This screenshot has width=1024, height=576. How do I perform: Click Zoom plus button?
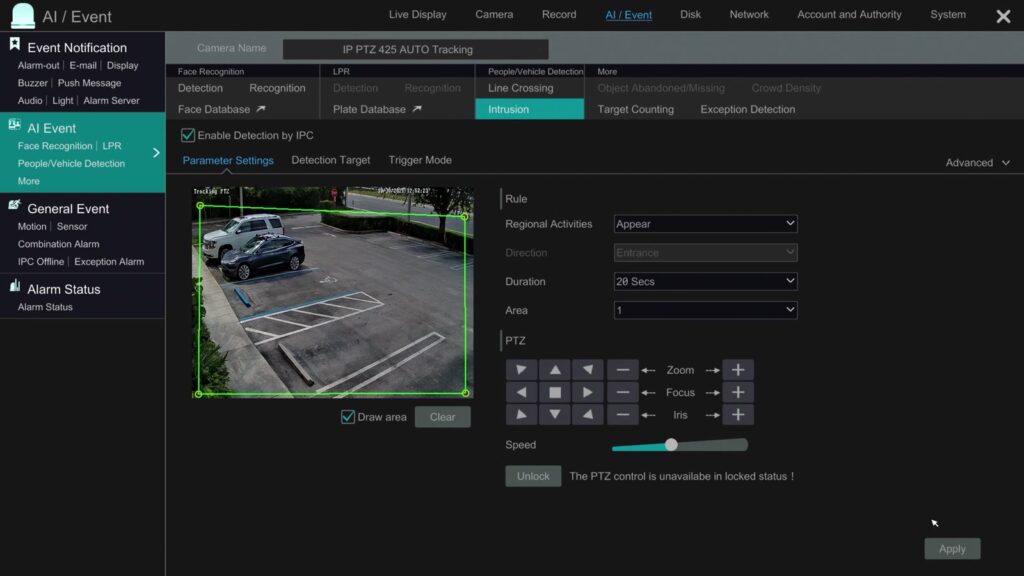[x=738, y=370]
